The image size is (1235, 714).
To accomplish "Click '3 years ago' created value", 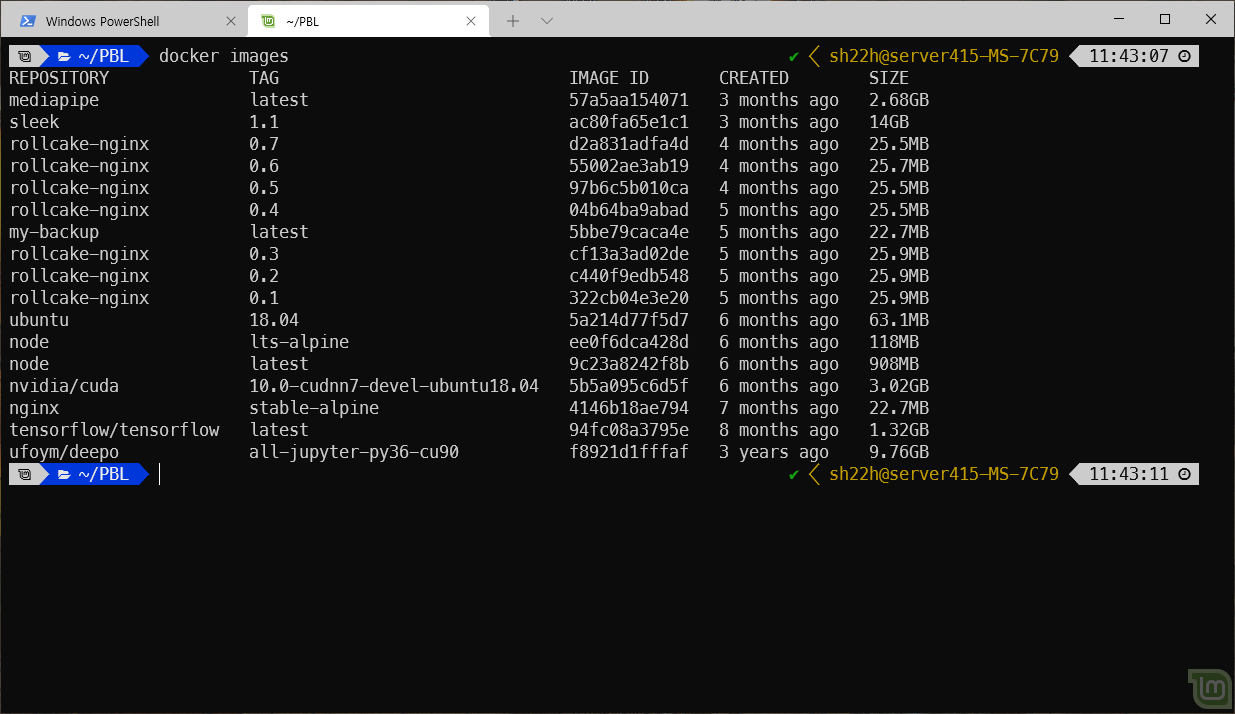I will [774, 452].
